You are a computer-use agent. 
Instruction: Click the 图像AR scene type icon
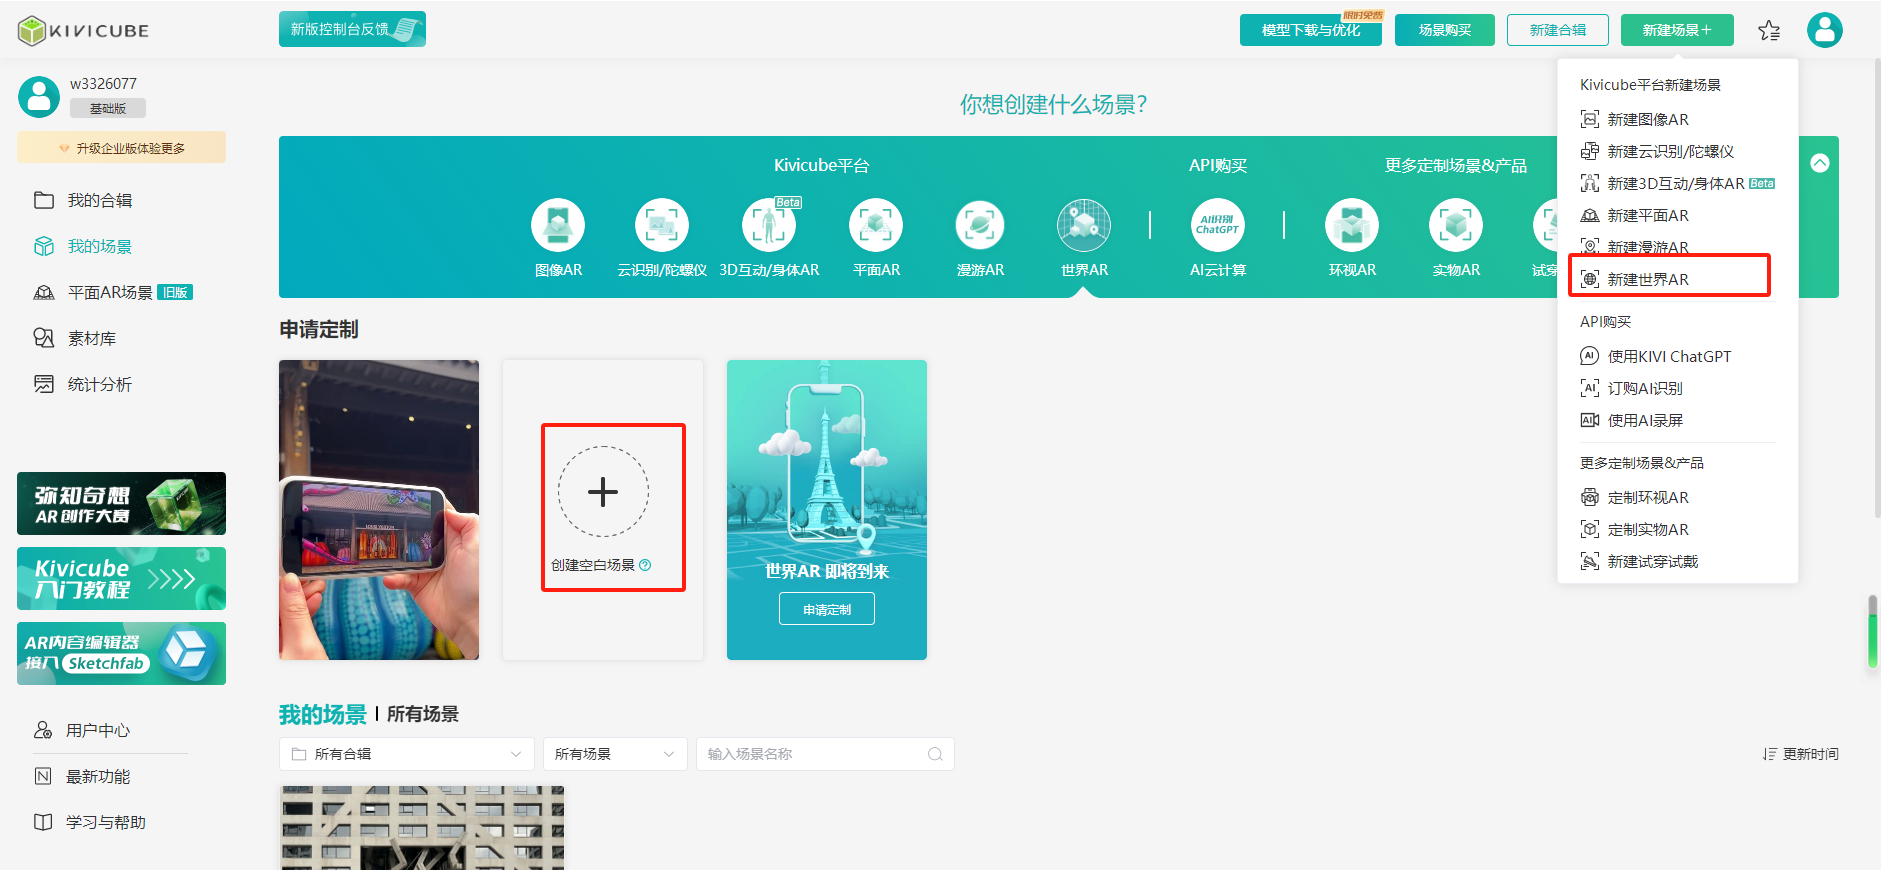[558, 225]
